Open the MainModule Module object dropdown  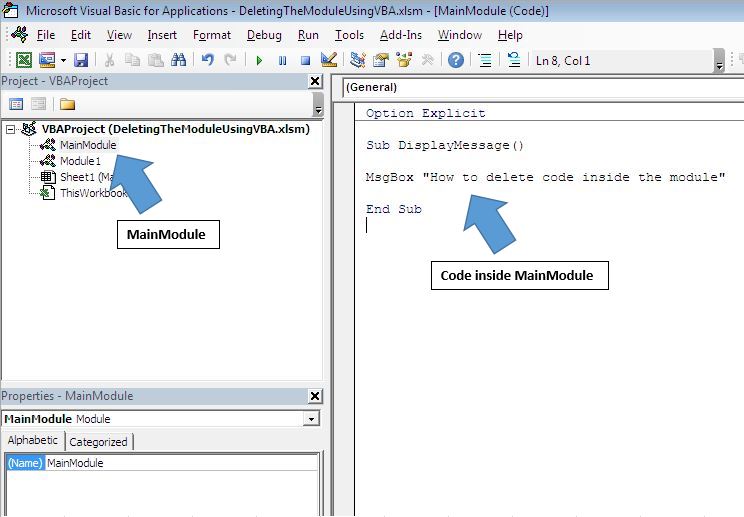311,419
